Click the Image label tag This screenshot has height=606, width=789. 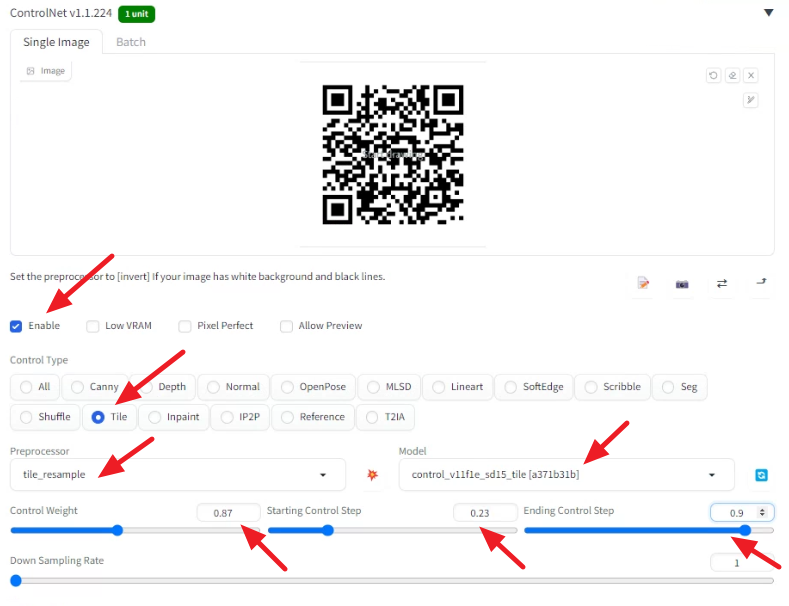[x=46, y=71]
